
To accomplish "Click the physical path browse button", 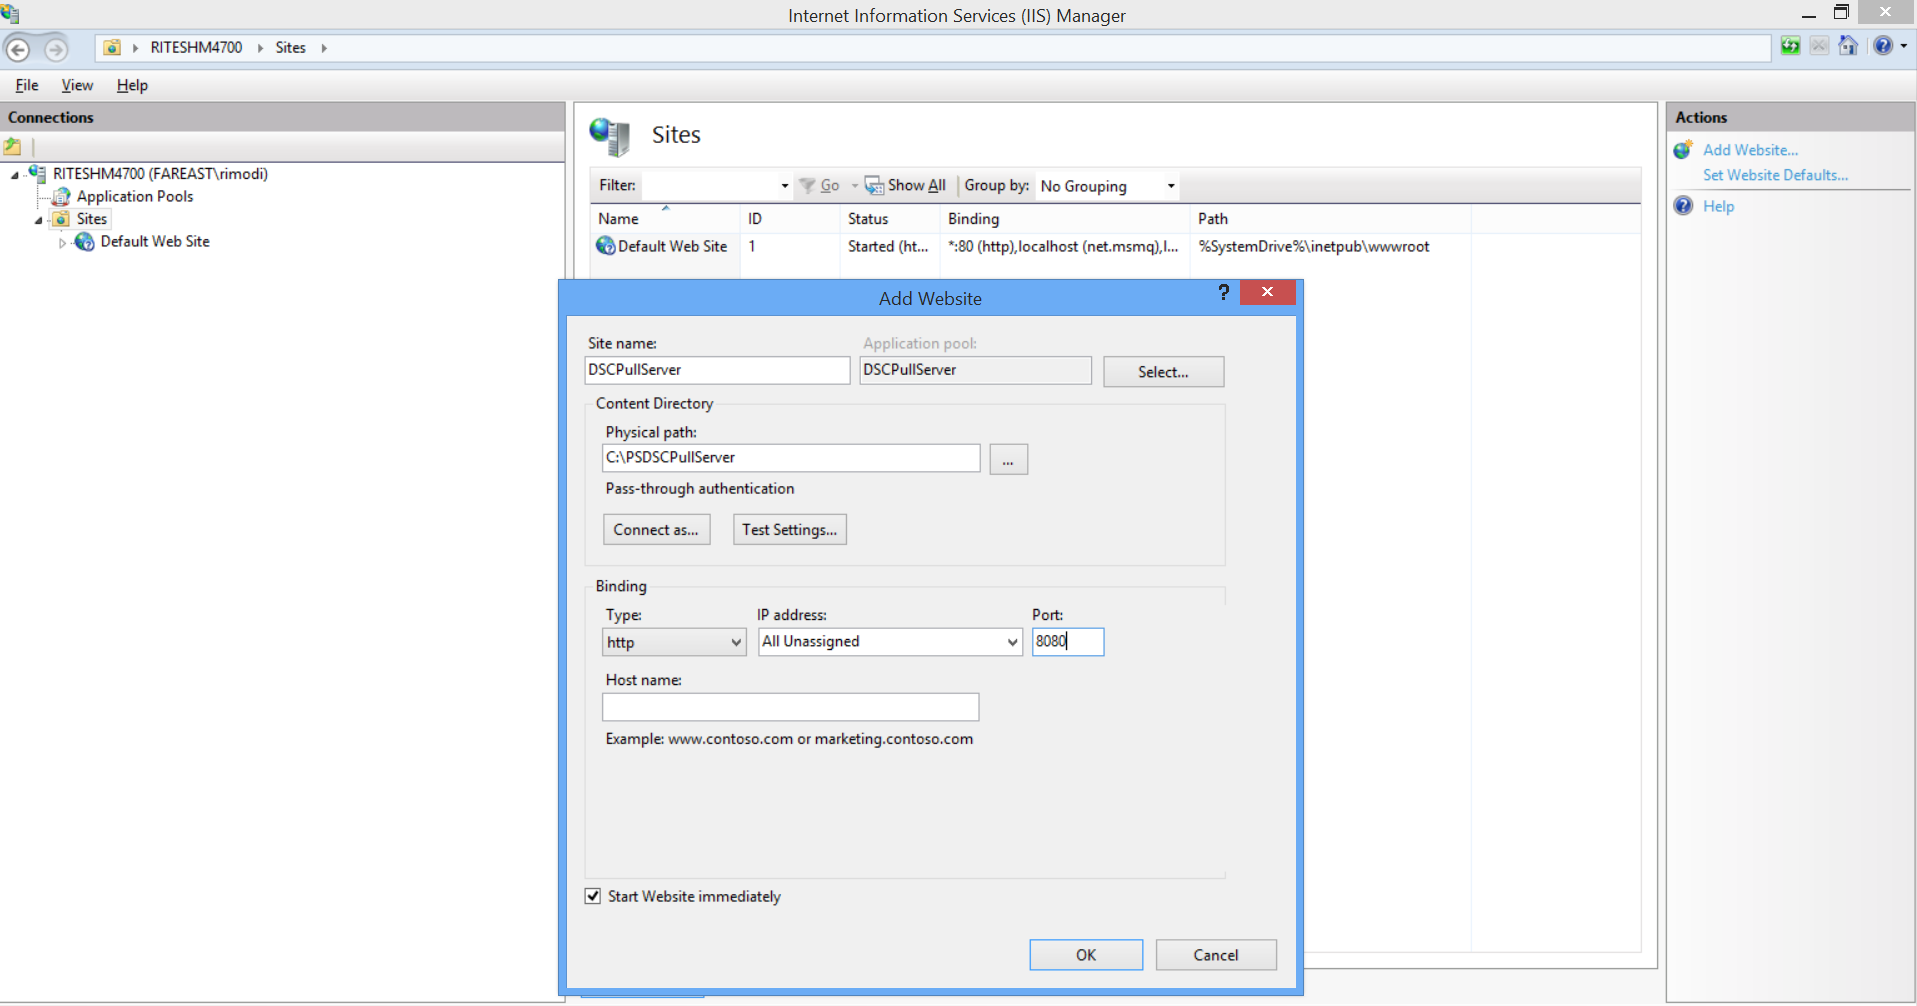I will tap(1008, 460).
